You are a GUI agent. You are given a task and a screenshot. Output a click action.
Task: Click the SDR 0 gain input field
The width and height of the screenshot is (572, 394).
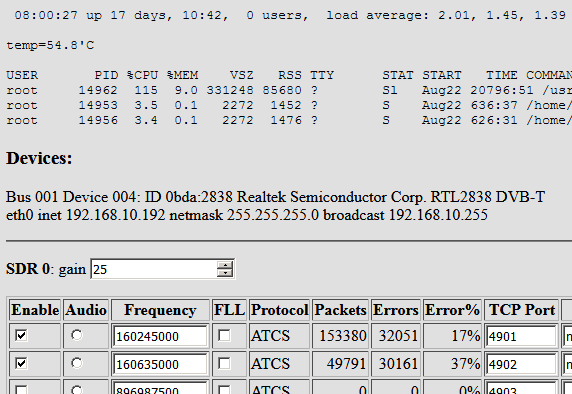click(154, 269)
